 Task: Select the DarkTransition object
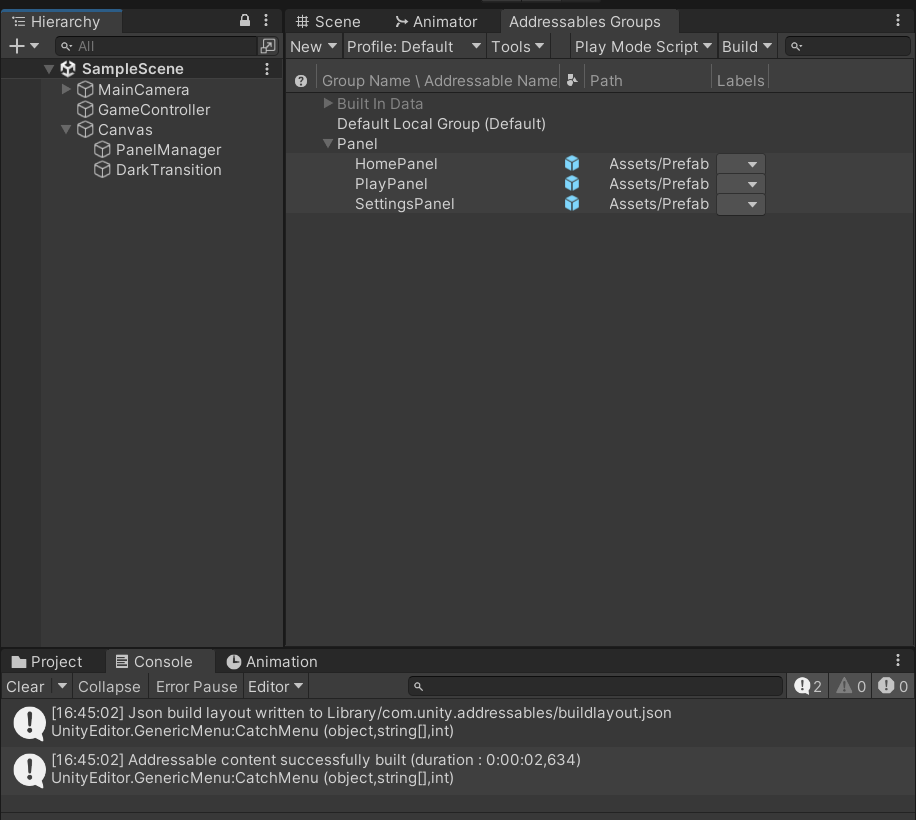pyautogui.click(x=168, y=170)
